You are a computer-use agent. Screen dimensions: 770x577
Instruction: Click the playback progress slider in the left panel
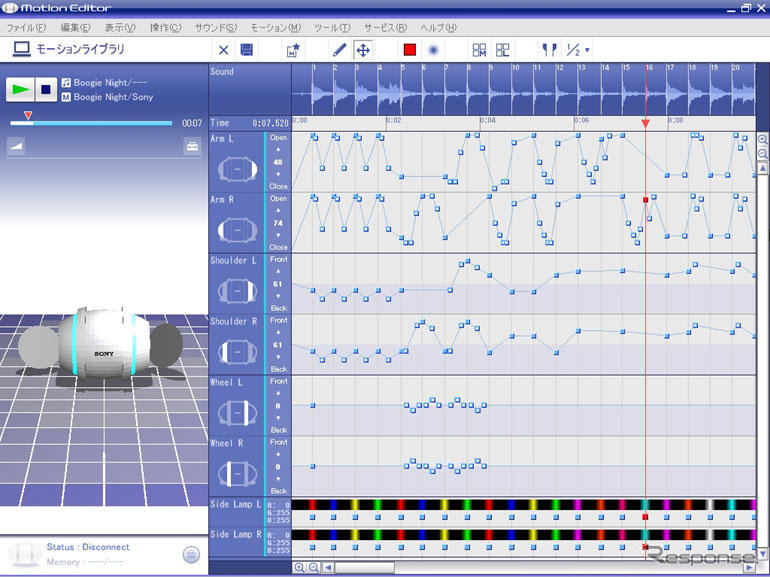point(90,123)
